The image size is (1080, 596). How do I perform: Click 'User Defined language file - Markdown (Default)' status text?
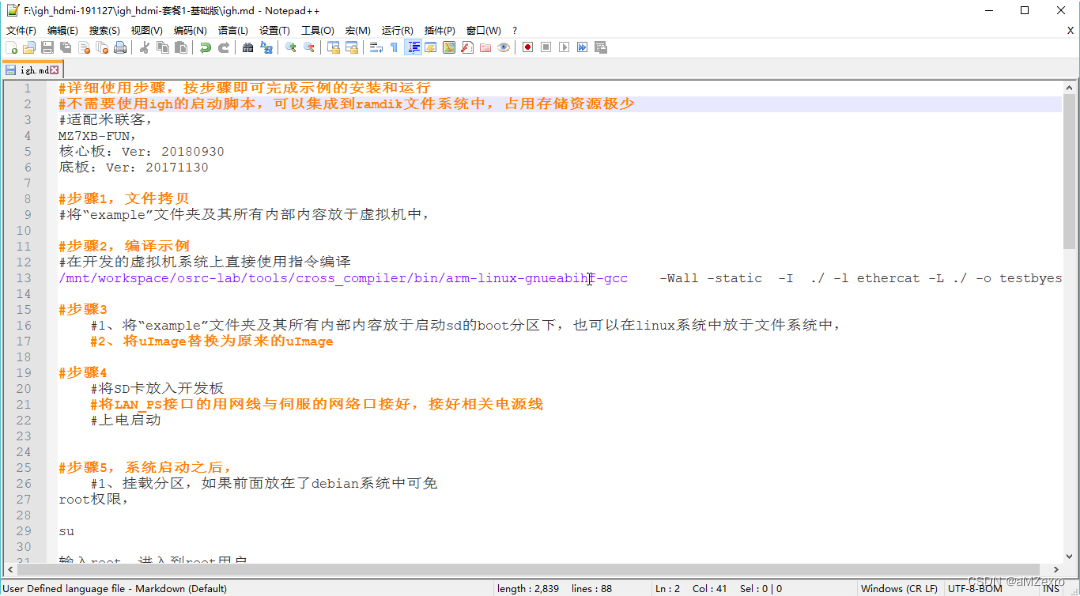pyautogui.click(x=116, y=589)
